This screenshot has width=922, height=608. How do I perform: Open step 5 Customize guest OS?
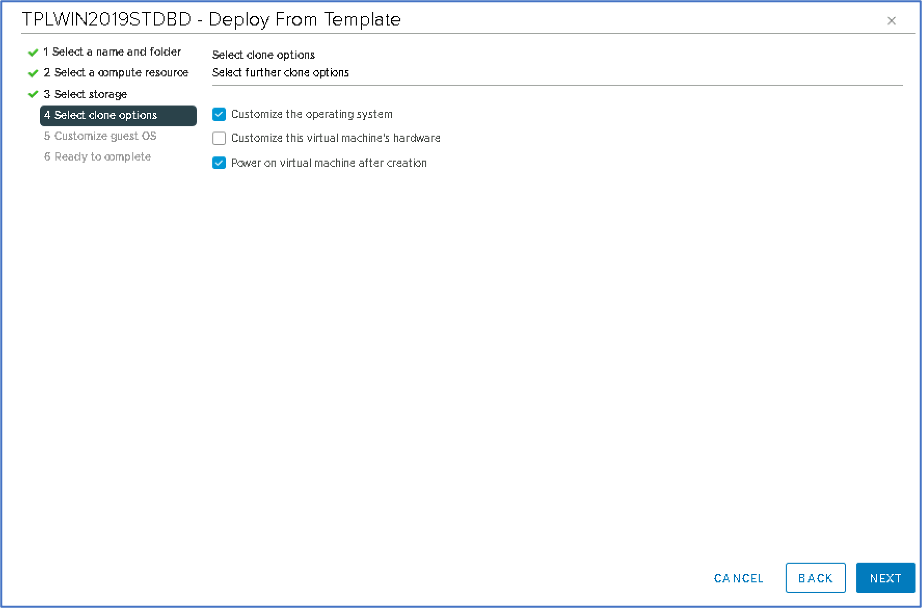click(100, 136)
